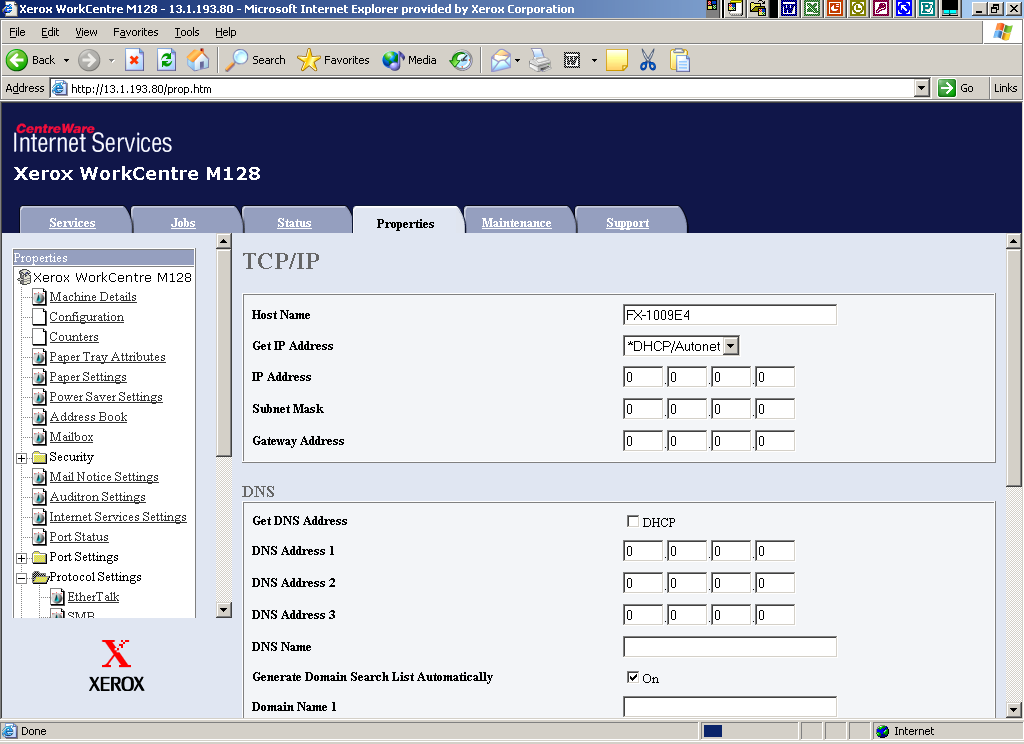
Task: Open the Edit menu
Action: point(50,32)
